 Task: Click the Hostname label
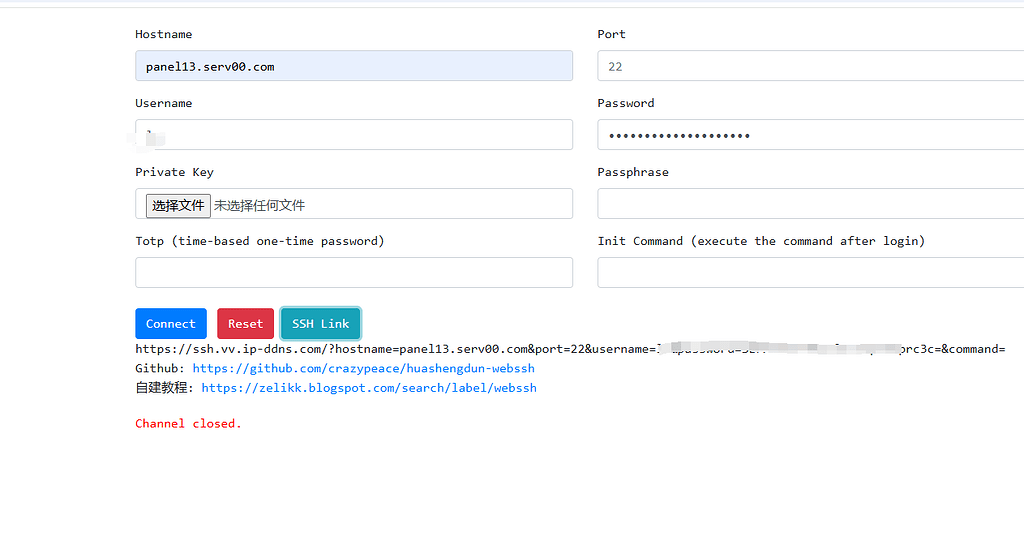point(163,34)
